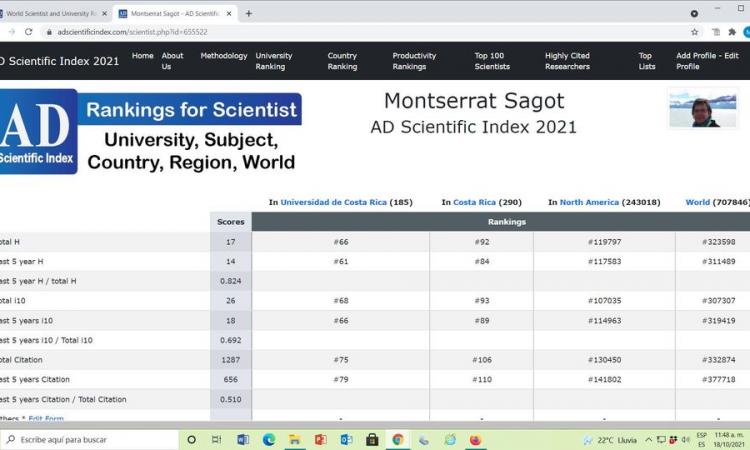750x450 pixels.
Task: Go to Top 100 Scientists
Action: [492, 61]
